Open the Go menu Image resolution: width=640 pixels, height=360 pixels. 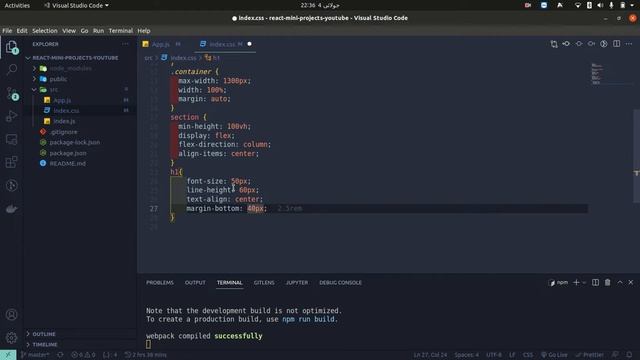click(x=84, y=31)
